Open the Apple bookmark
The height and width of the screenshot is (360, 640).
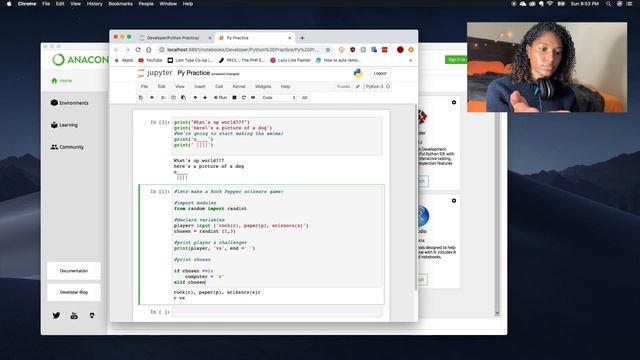tap(124, 60)
